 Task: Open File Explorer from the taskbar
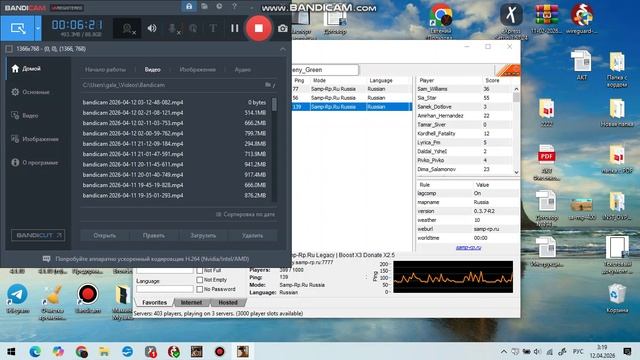pyautogui.click(x=104, y=351)
